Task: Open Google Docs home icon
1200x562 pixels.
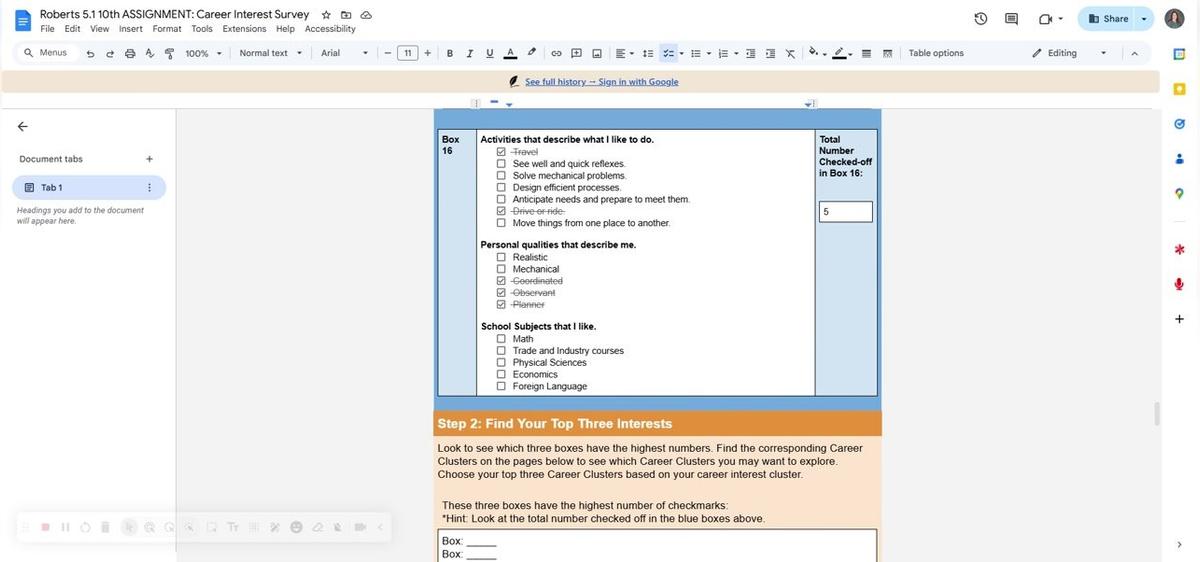Action: coord(22,20)
